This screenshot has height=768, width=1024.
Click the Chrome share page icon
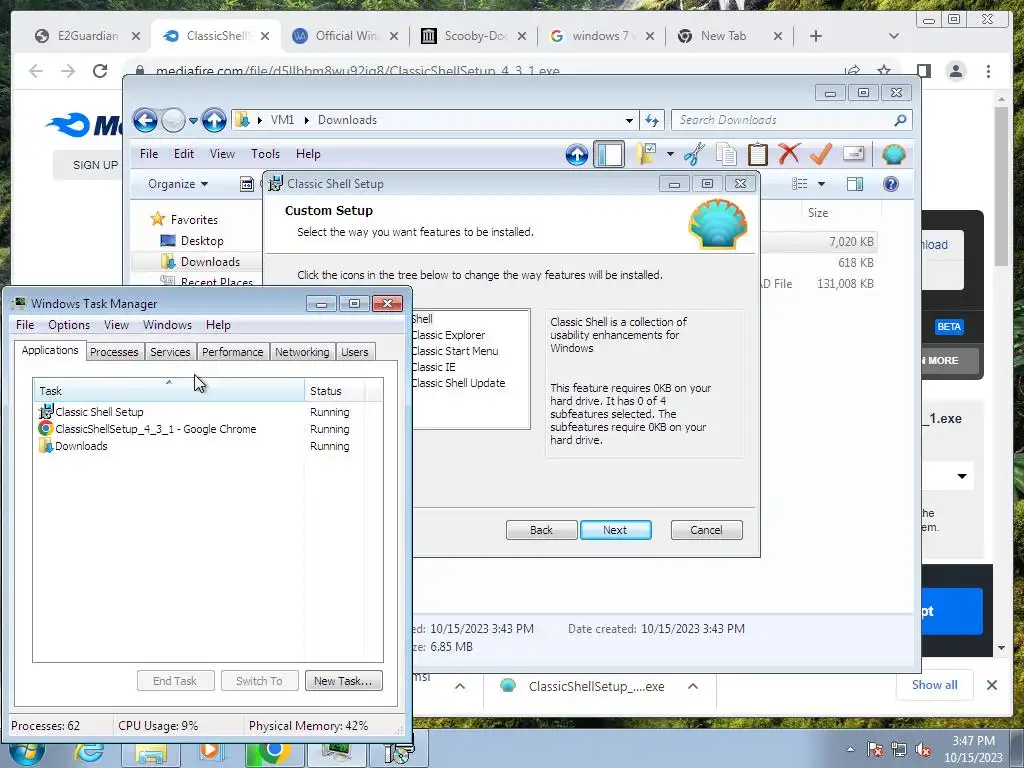[852, 71]
